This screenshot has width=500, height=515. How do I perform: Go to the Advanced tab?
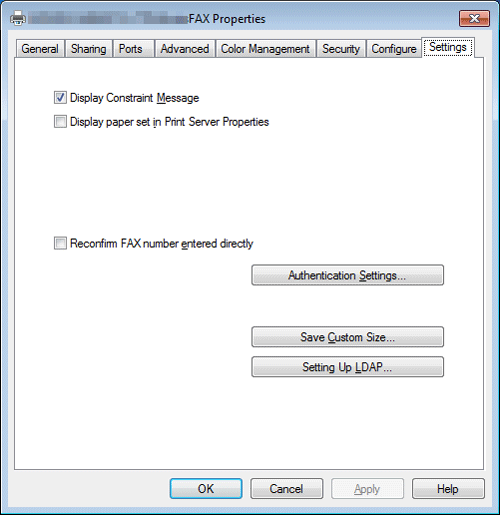click(185, 49)
